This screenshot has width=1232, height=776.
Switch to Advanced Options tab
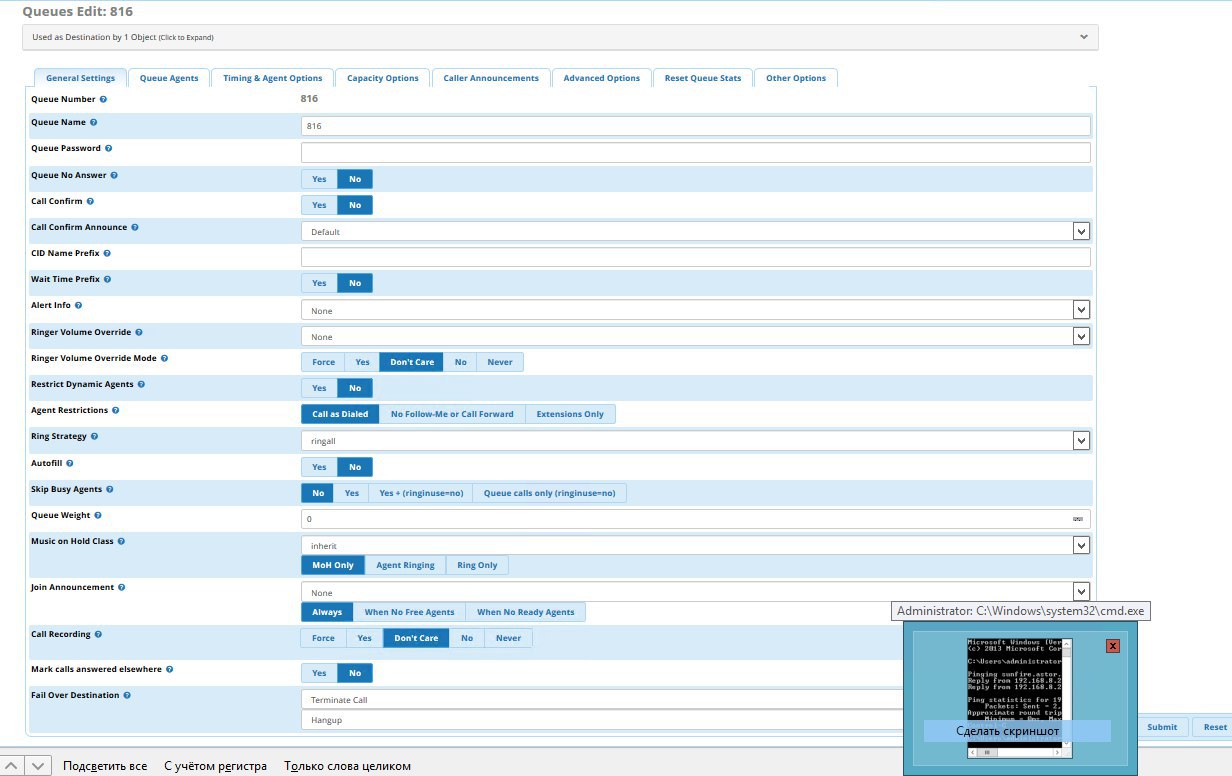pyautogui.click(x=602, y=78)
